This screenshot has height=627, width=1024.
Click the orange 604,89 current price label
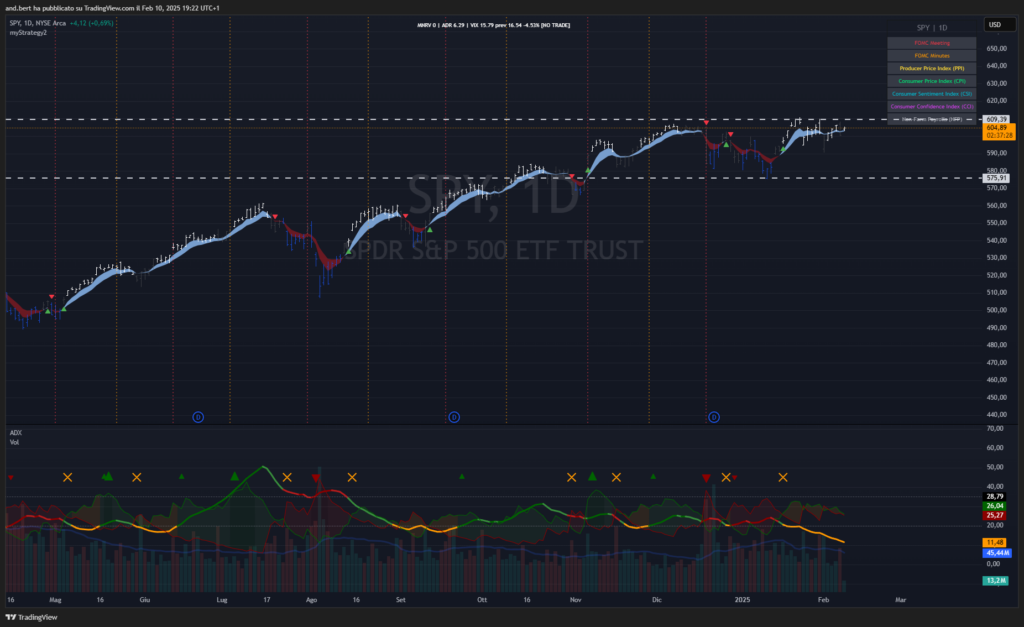click(996, 128)
